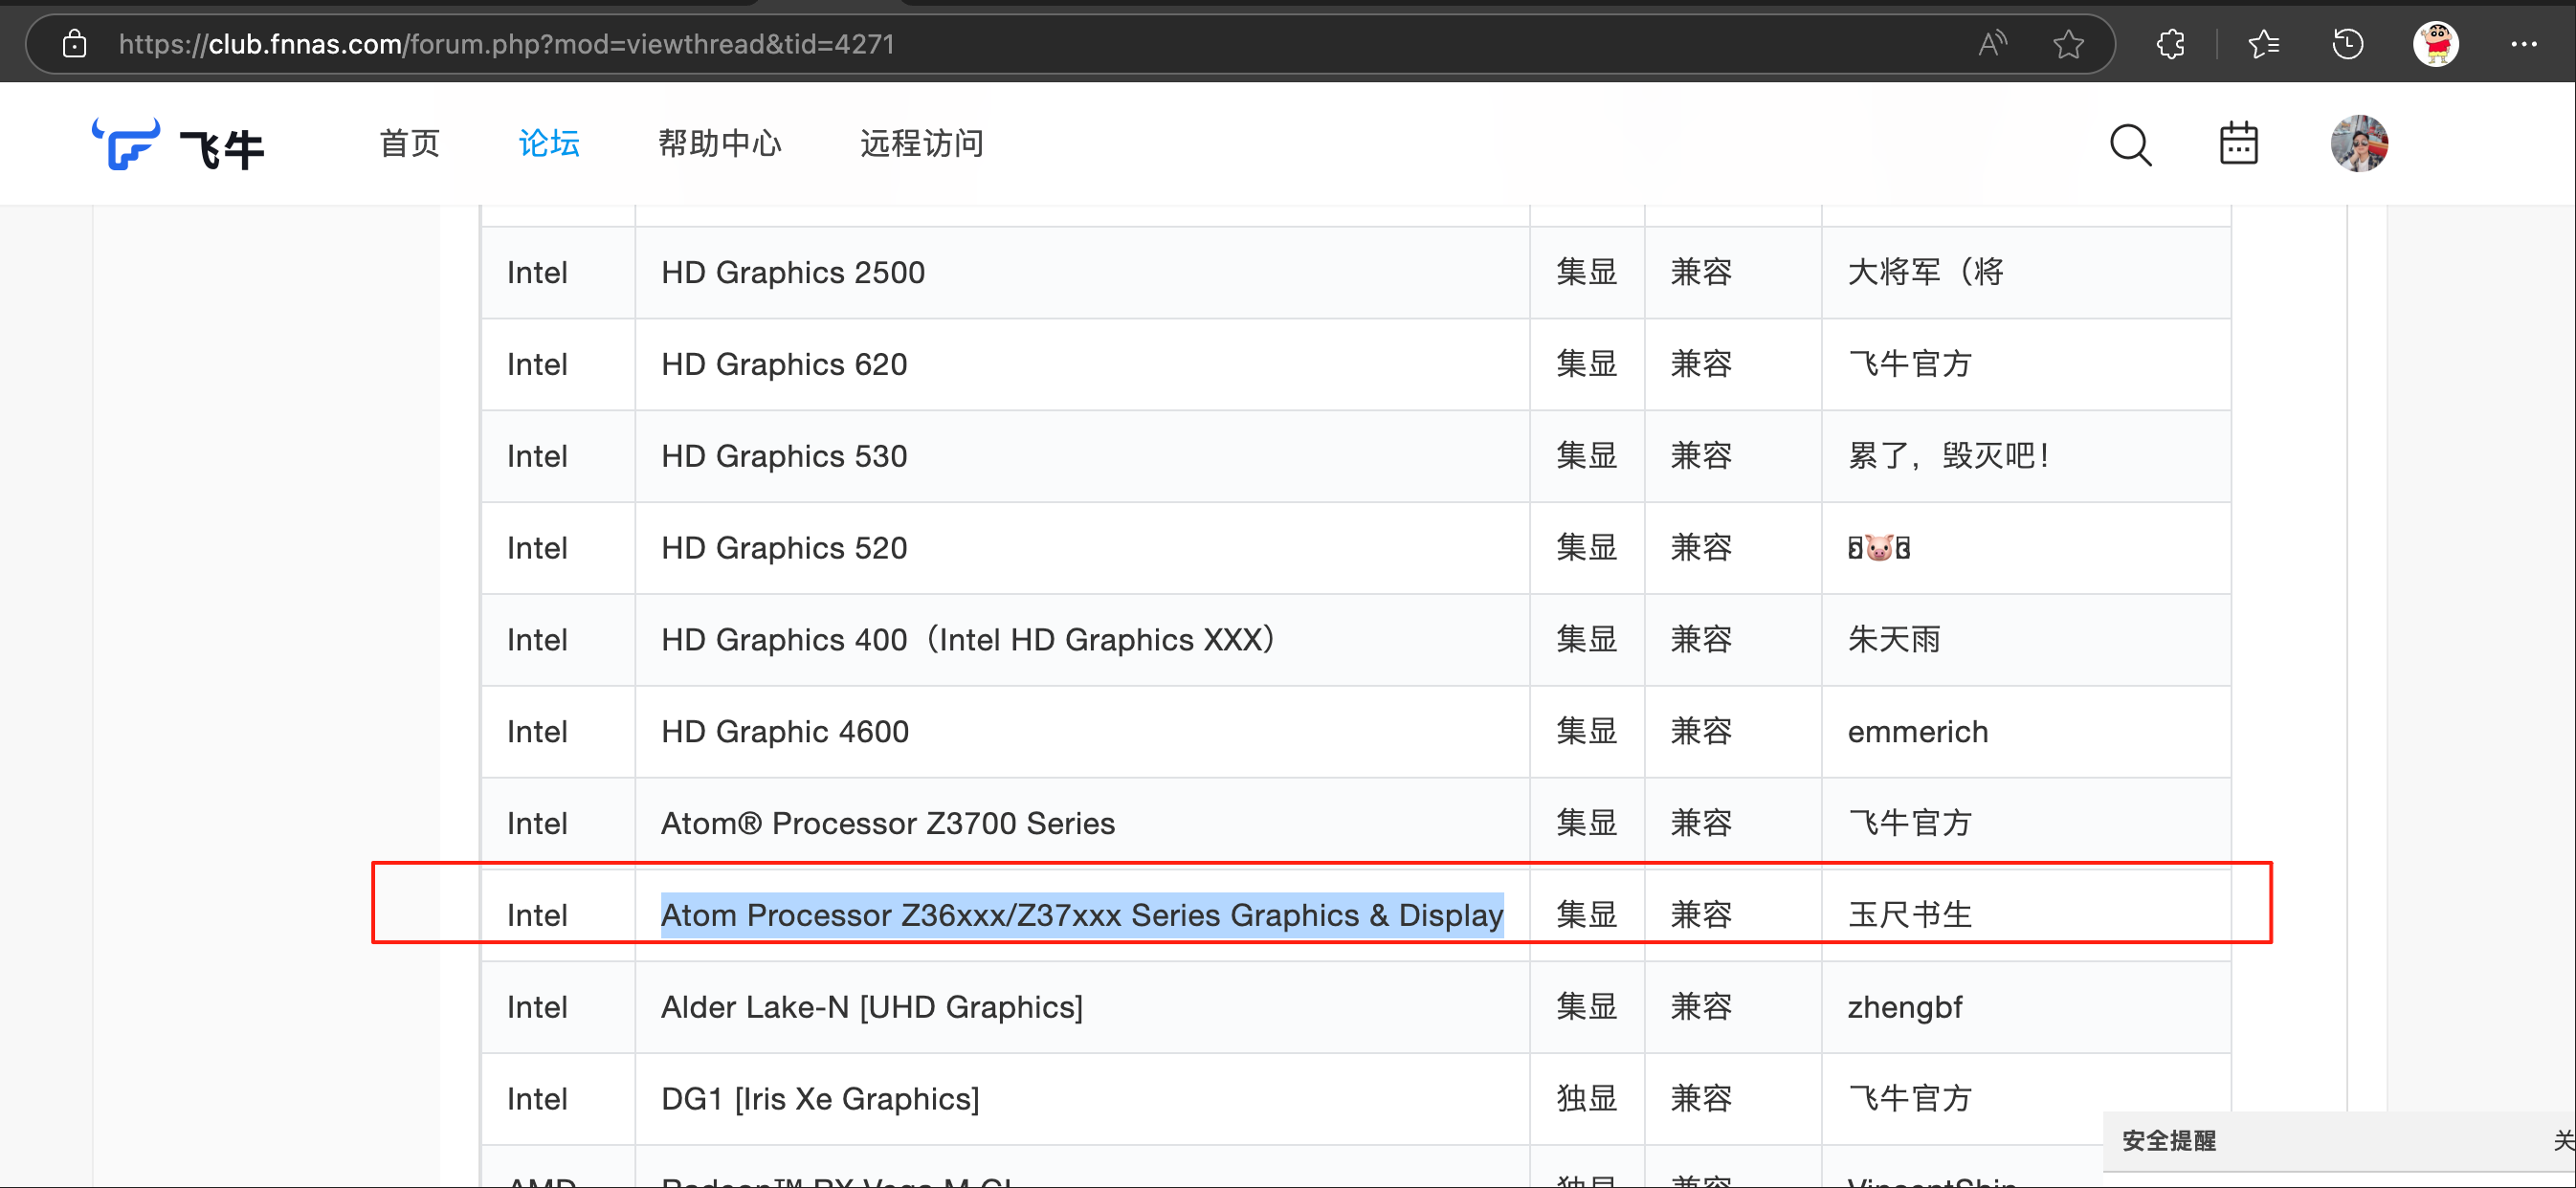Select the 论坛 nav tab

549,143
